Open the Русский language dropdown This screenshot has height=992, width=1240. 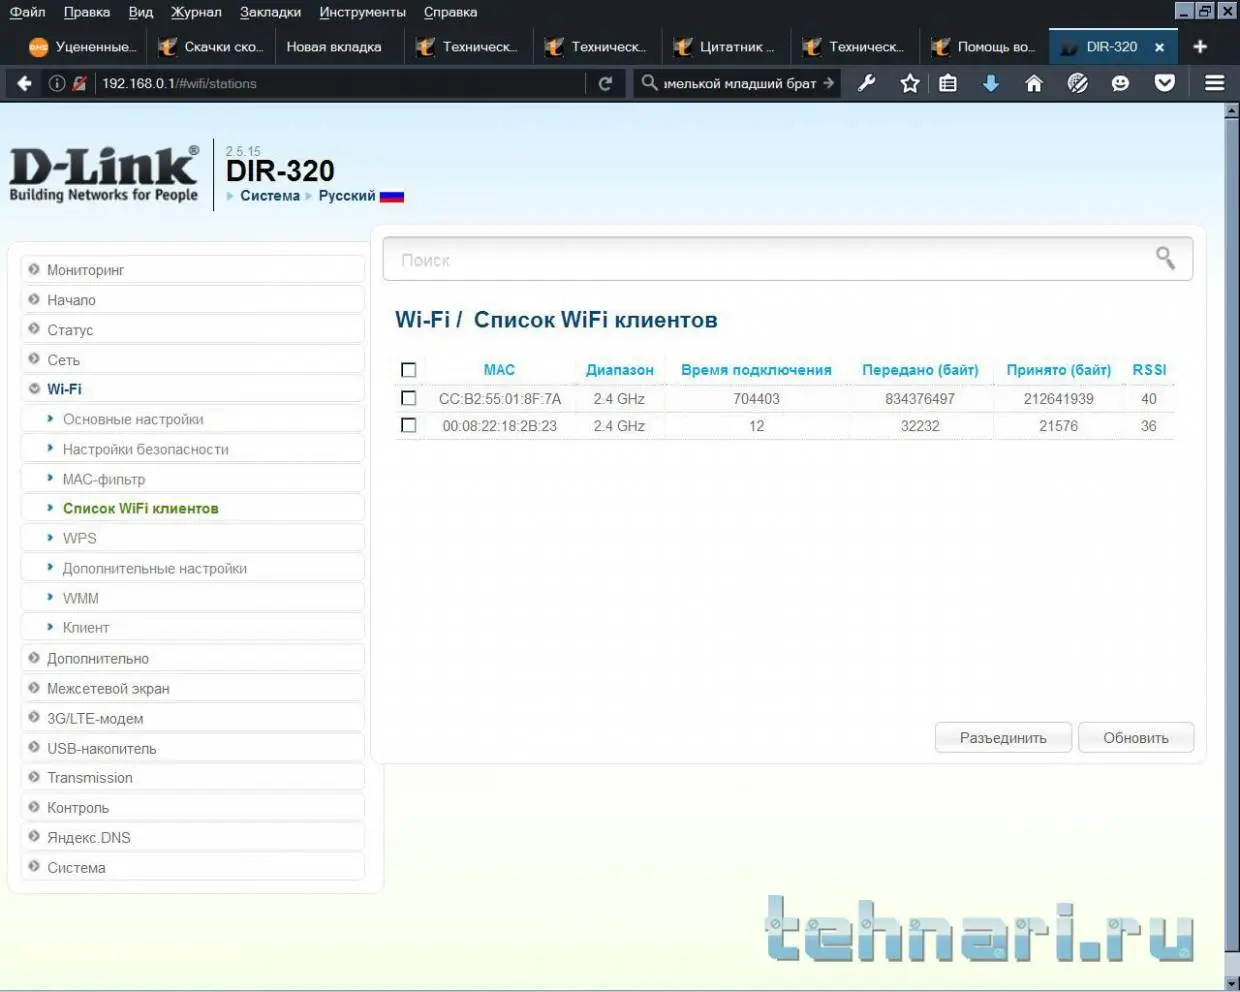click(x=346, y=196)
